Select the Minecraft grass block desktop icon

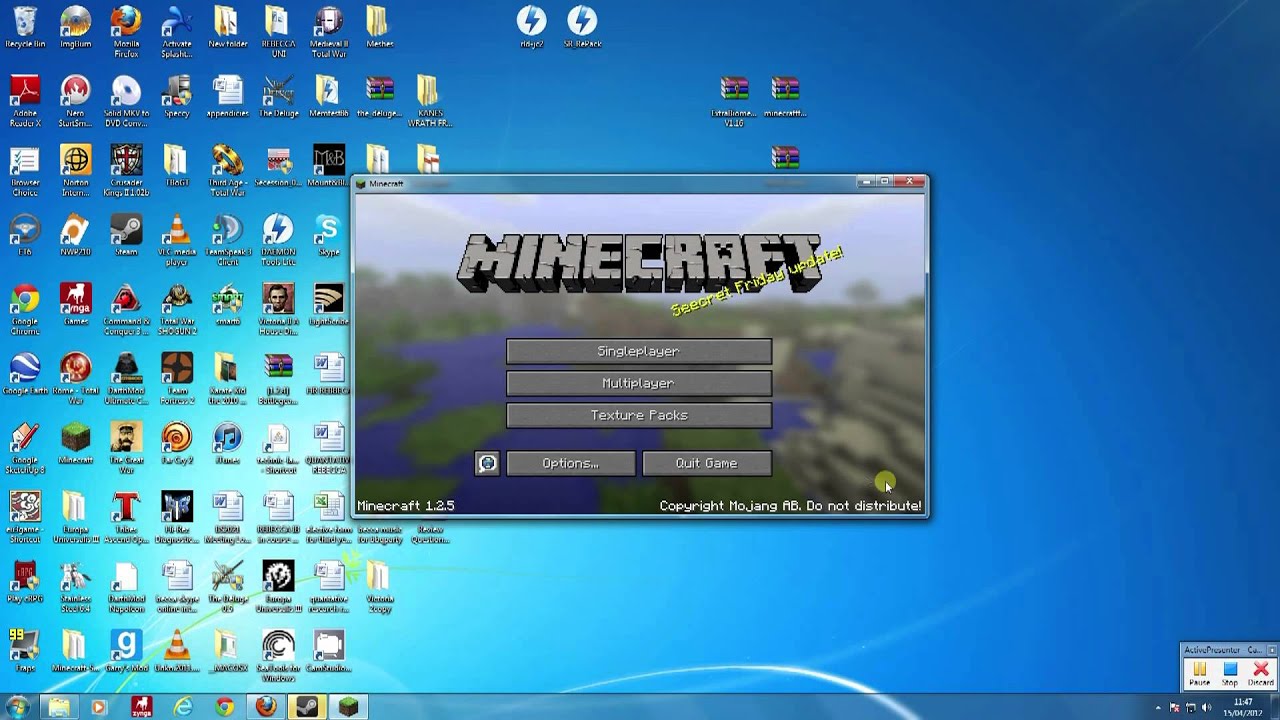click(x=75, y=443)
